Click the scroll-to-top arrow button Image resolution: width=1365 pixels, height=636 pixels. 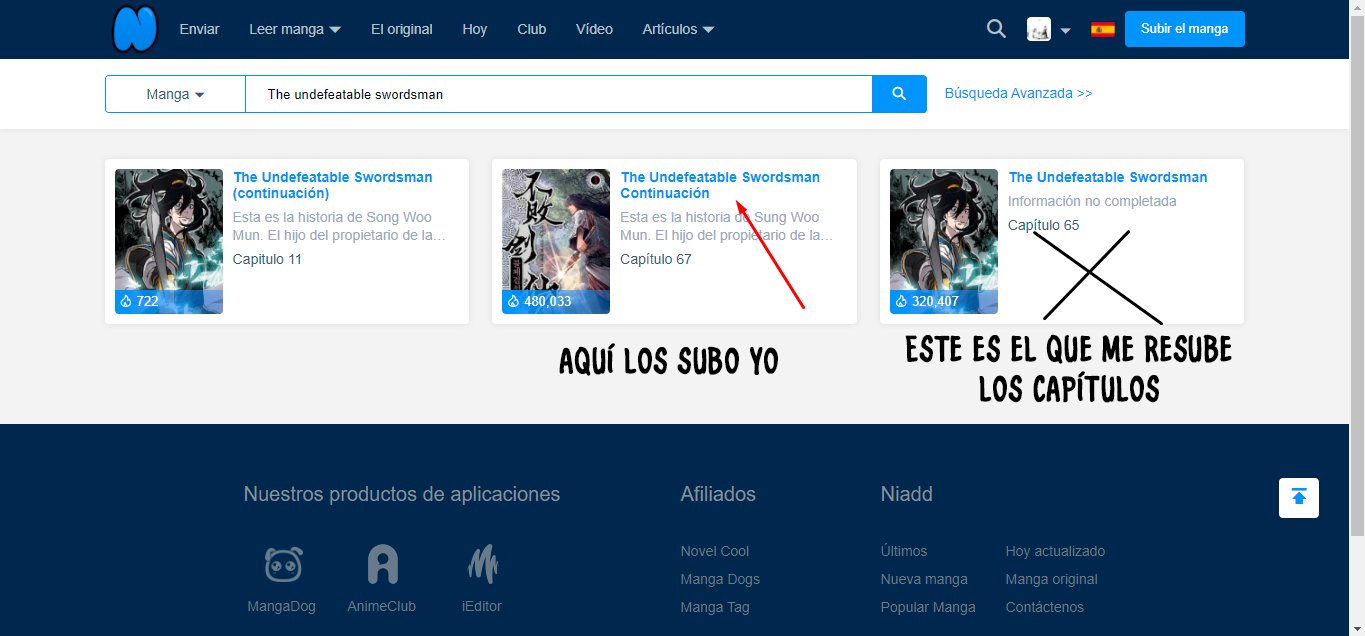point(1298,497)
